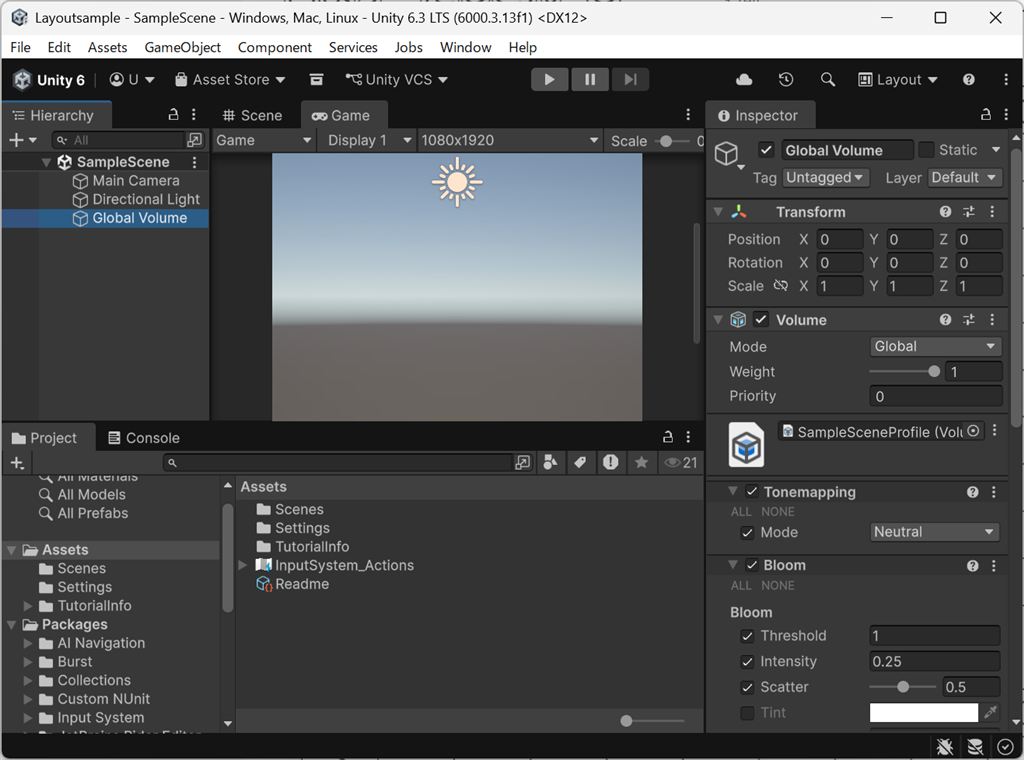Screen dimensions: 1024x760
Task: Open the Layout dropdown
Action: tap(897, 79)
